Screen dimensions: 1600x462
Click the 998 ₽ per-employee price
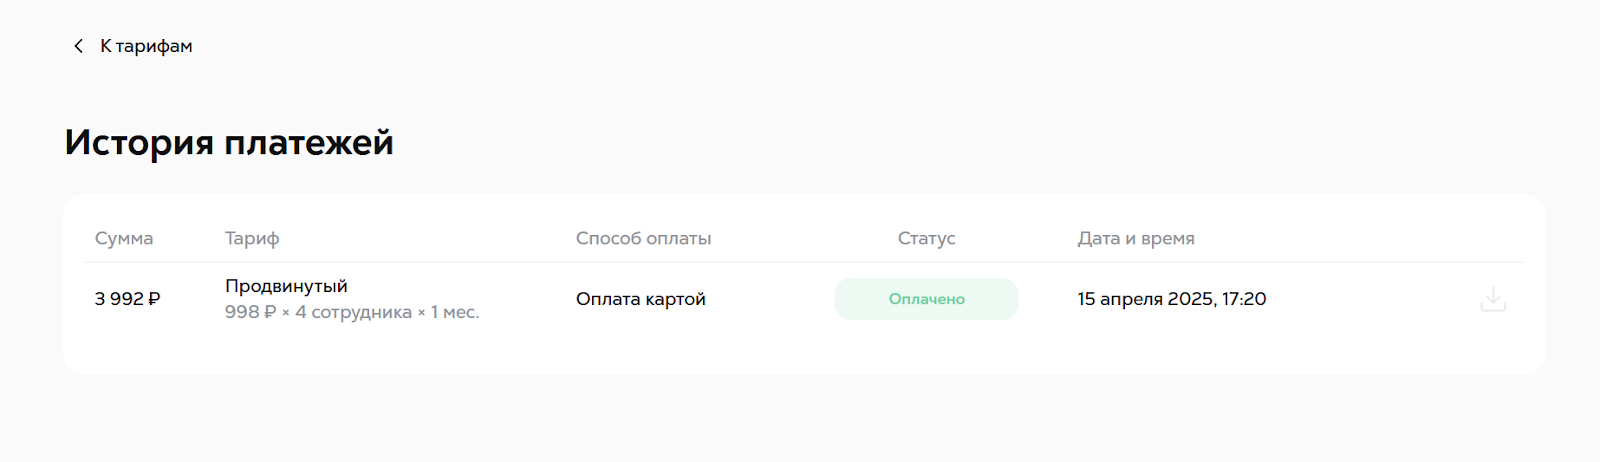[x=250, y=312]
